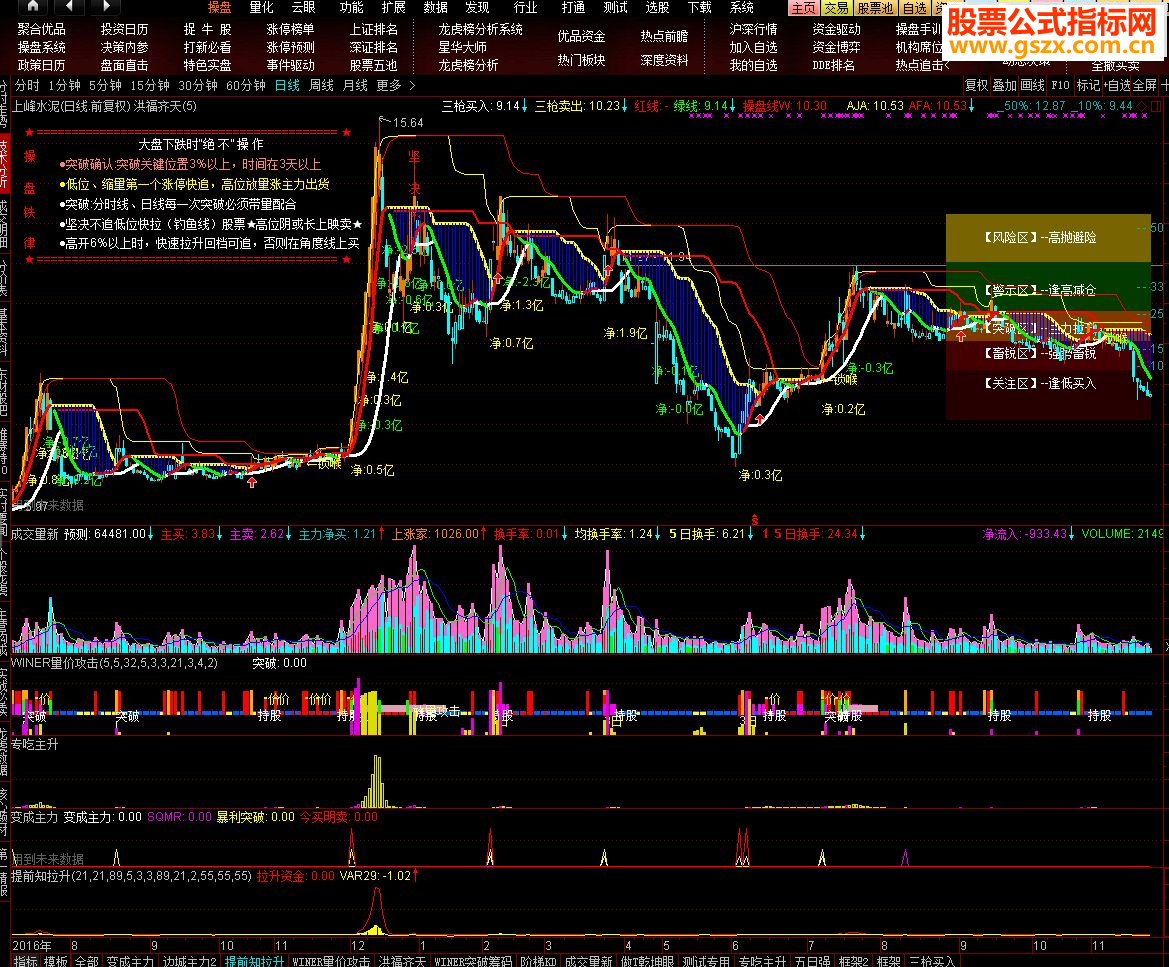This screenshot has height=967, width=1169.
Task: Select the WINER量价攻击 indicator tab
Action: point(331,961)
